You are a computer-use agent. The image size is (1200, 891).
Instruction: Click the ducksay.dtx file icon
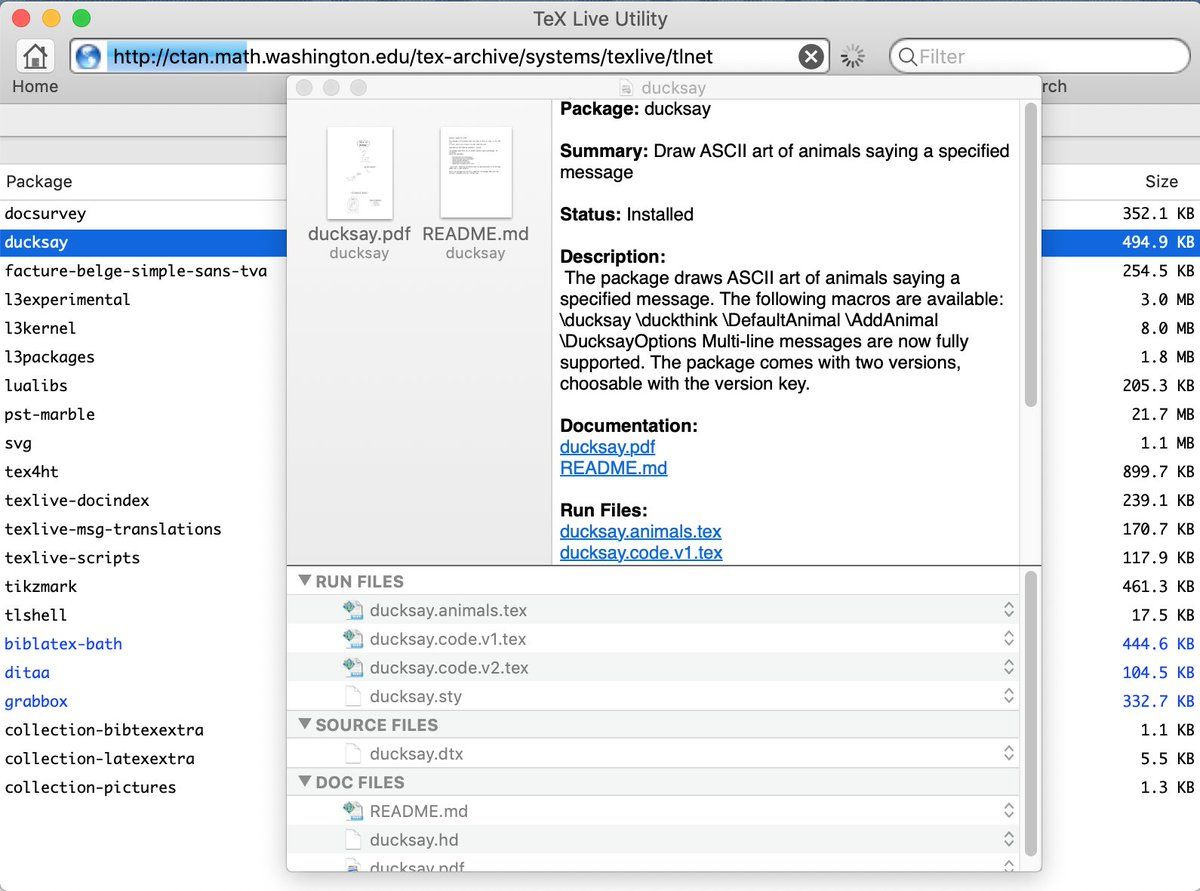click(x=352, y=754)
